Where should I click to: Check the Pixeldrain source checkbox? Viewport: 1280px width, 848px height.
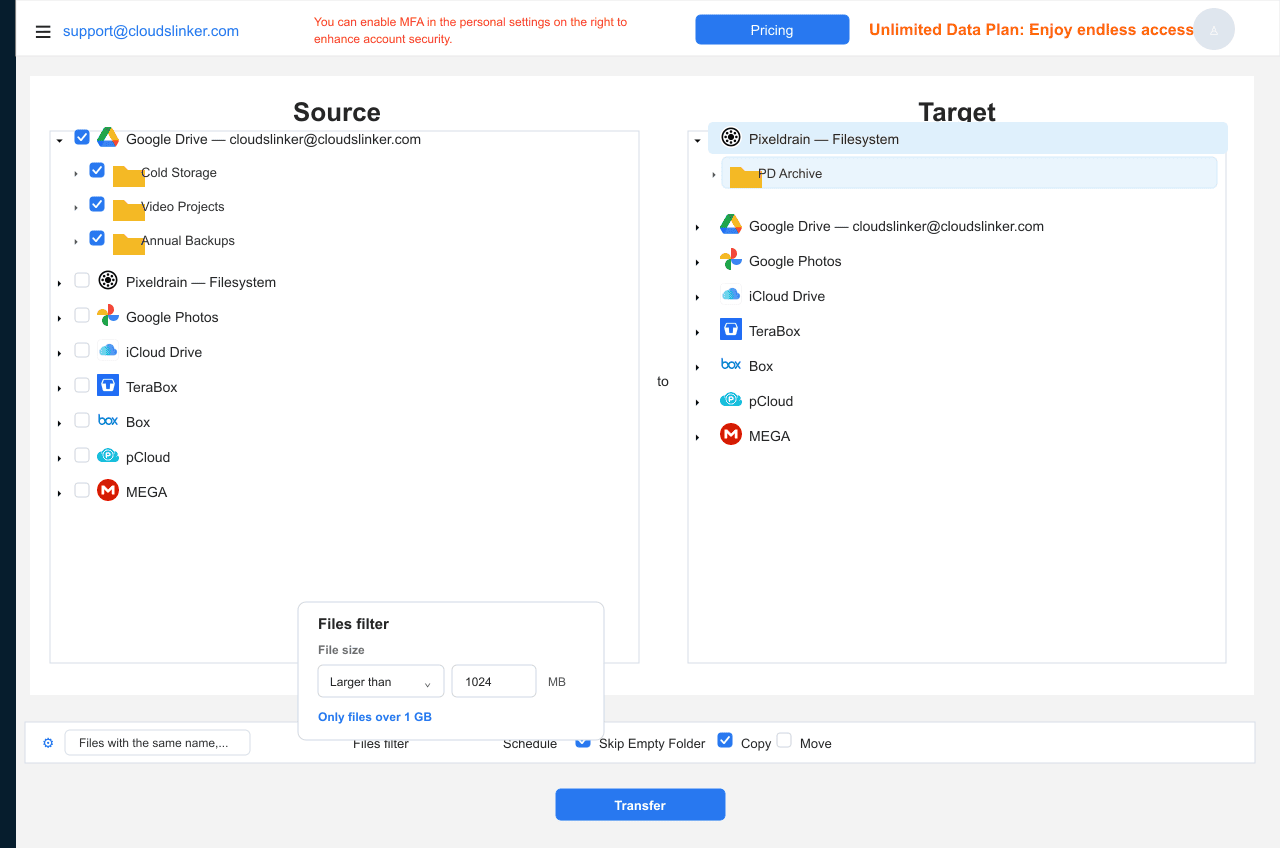(x=82, y=280)
